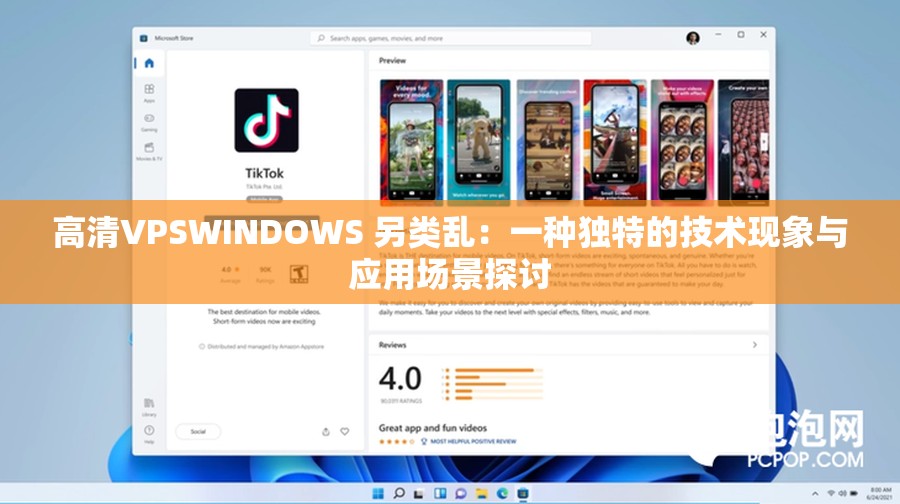Click the TikTok app title
Screen dimensions: 900x504
tap(265, 173)
